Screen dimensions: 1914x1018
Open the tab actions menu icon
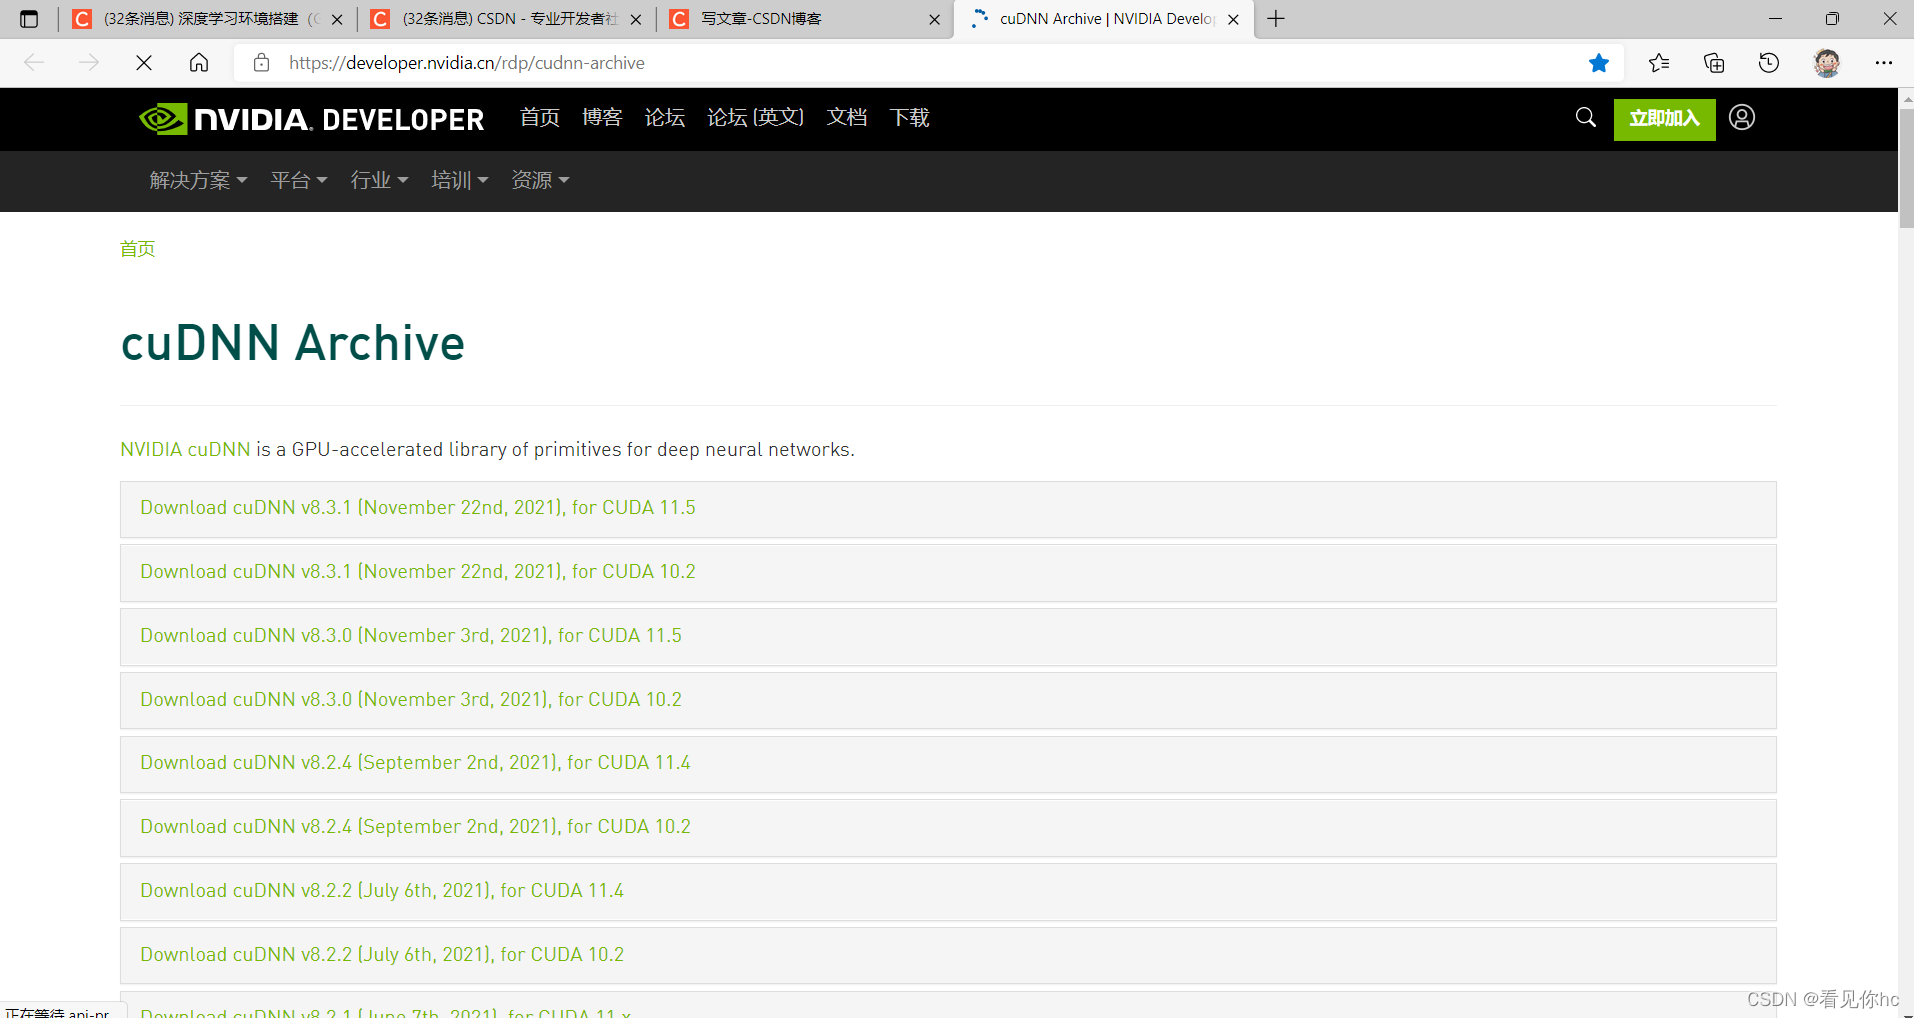point(29,19)
